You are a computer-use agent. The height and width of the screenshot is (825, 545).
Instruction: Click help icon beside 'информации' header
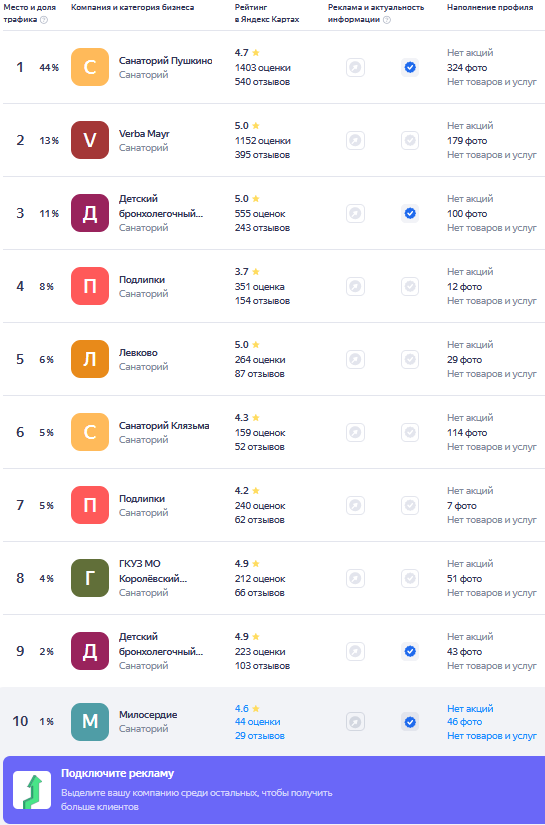387,20
